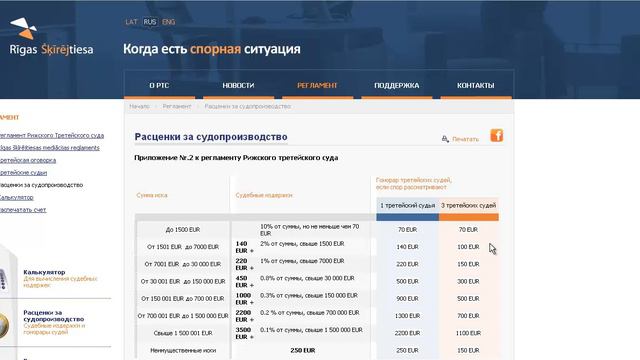Click the Печатать print link

(465, 139)
